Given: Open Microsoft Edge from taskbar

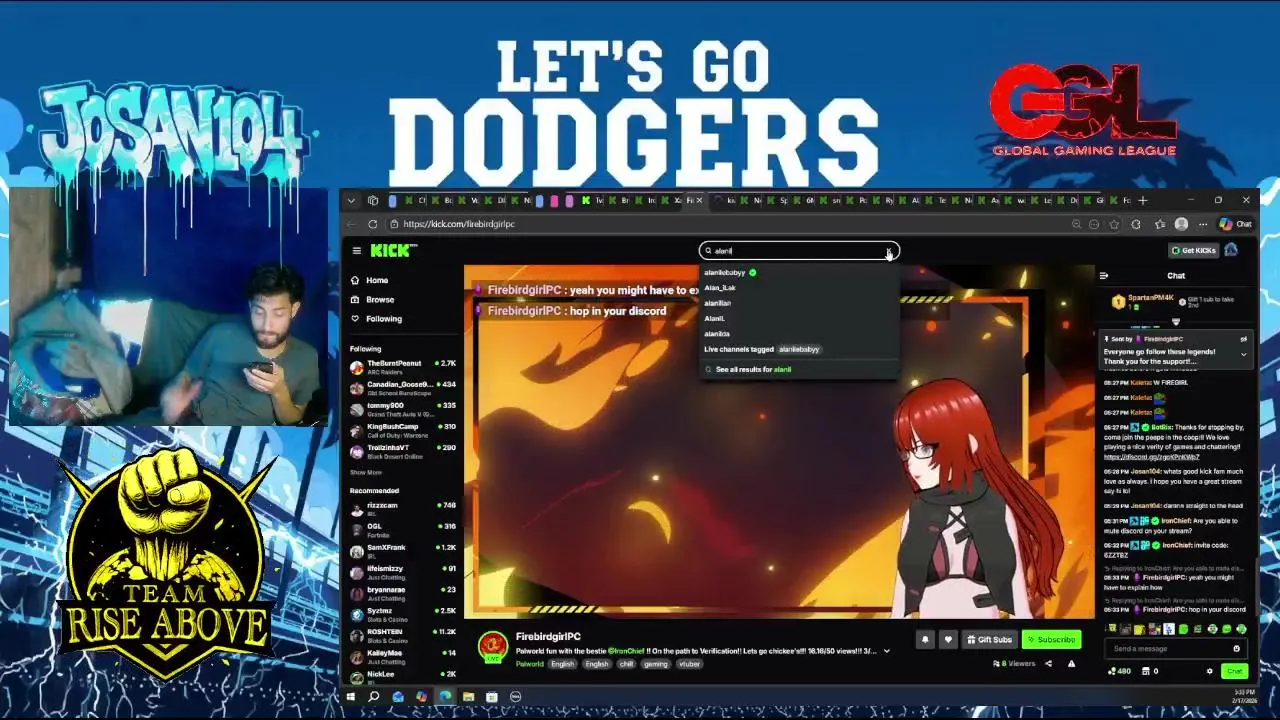Looking at the screenshot, I should click(x=445, y=696).
